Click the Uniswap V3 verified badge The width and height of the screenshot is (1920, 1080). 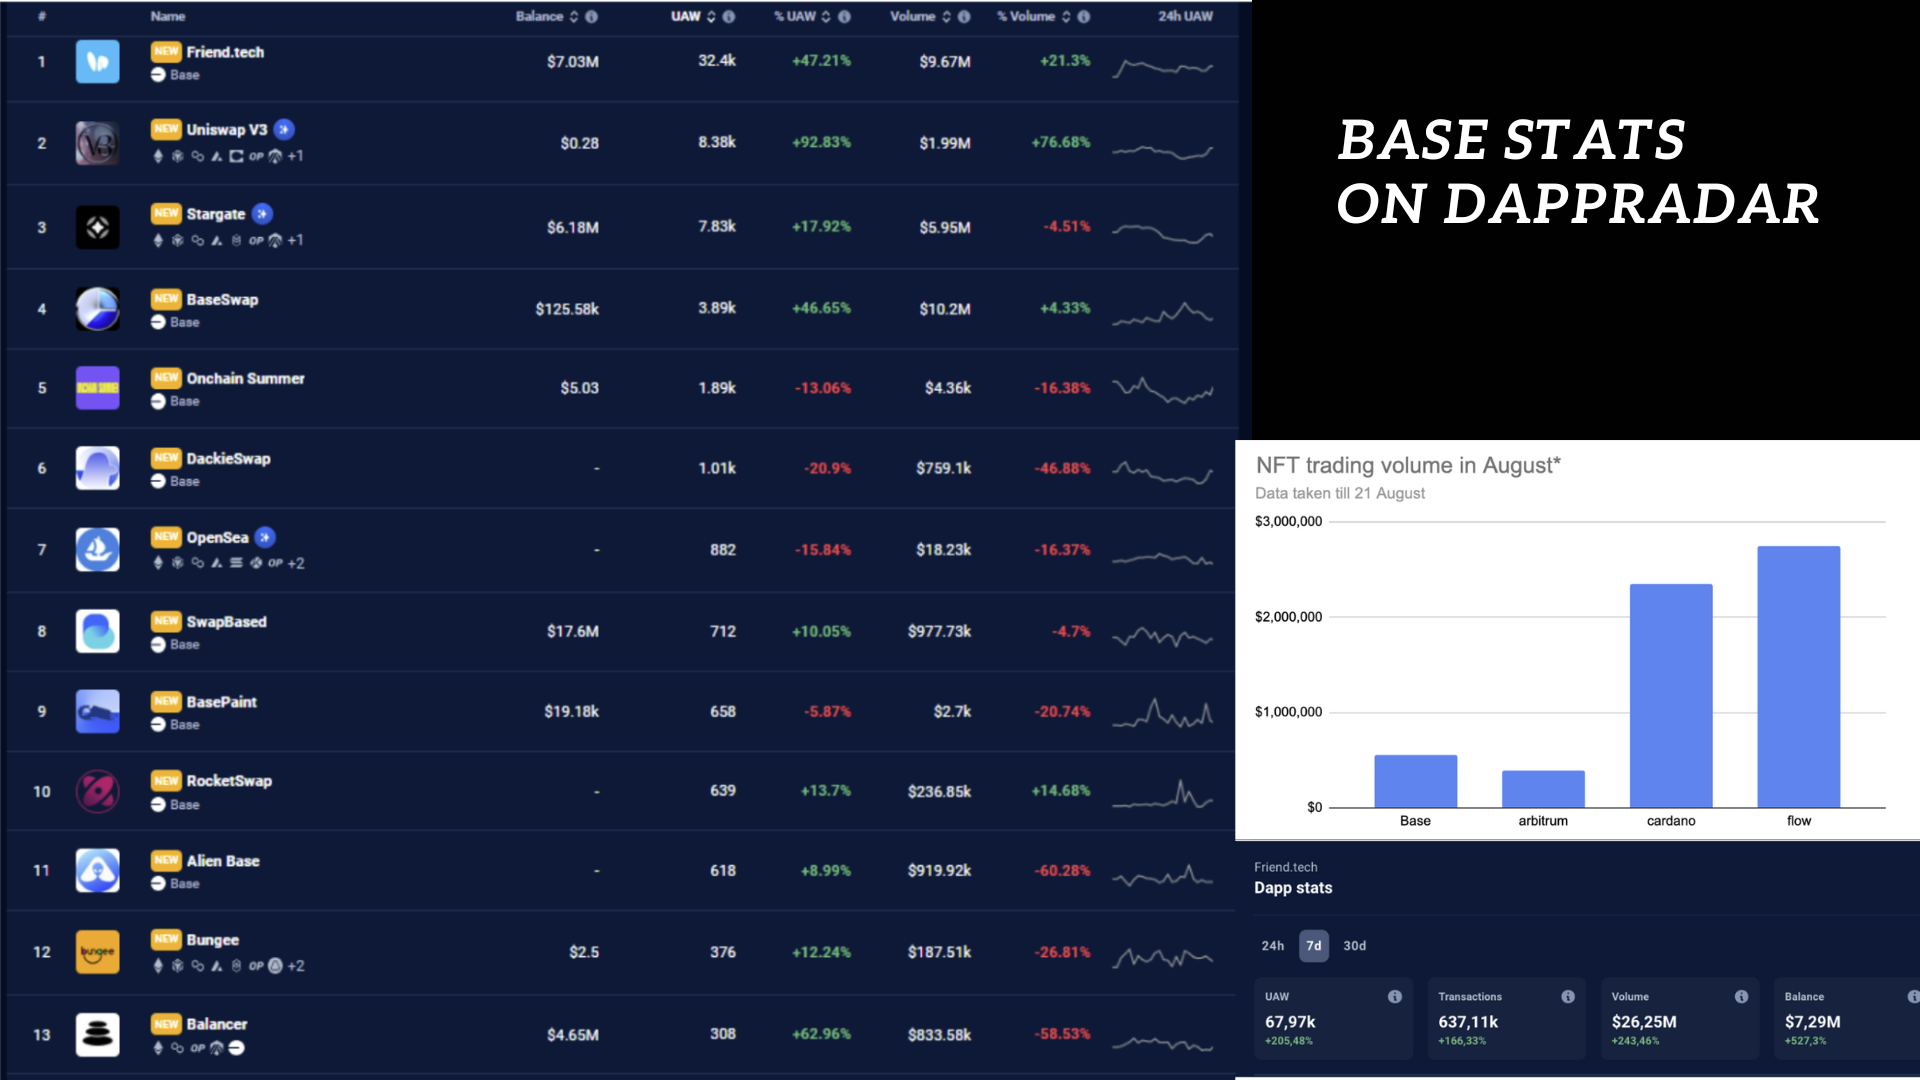click(x=284, y=129)
